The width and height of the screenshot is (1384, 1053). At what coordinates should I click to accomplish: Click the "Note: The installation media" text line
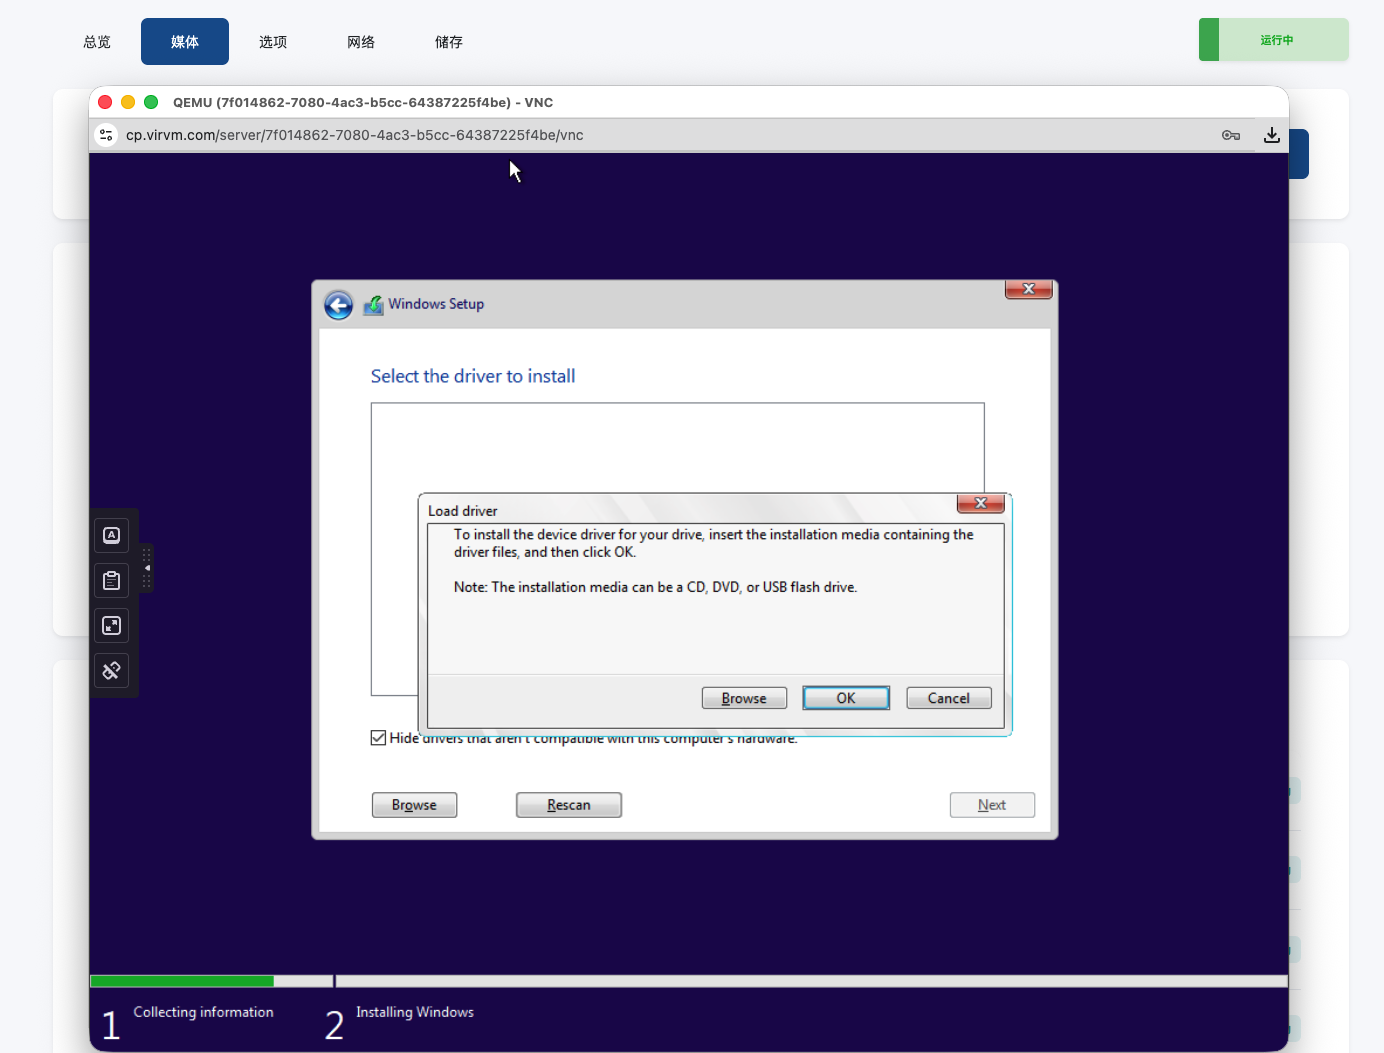(x=656, y=587)
